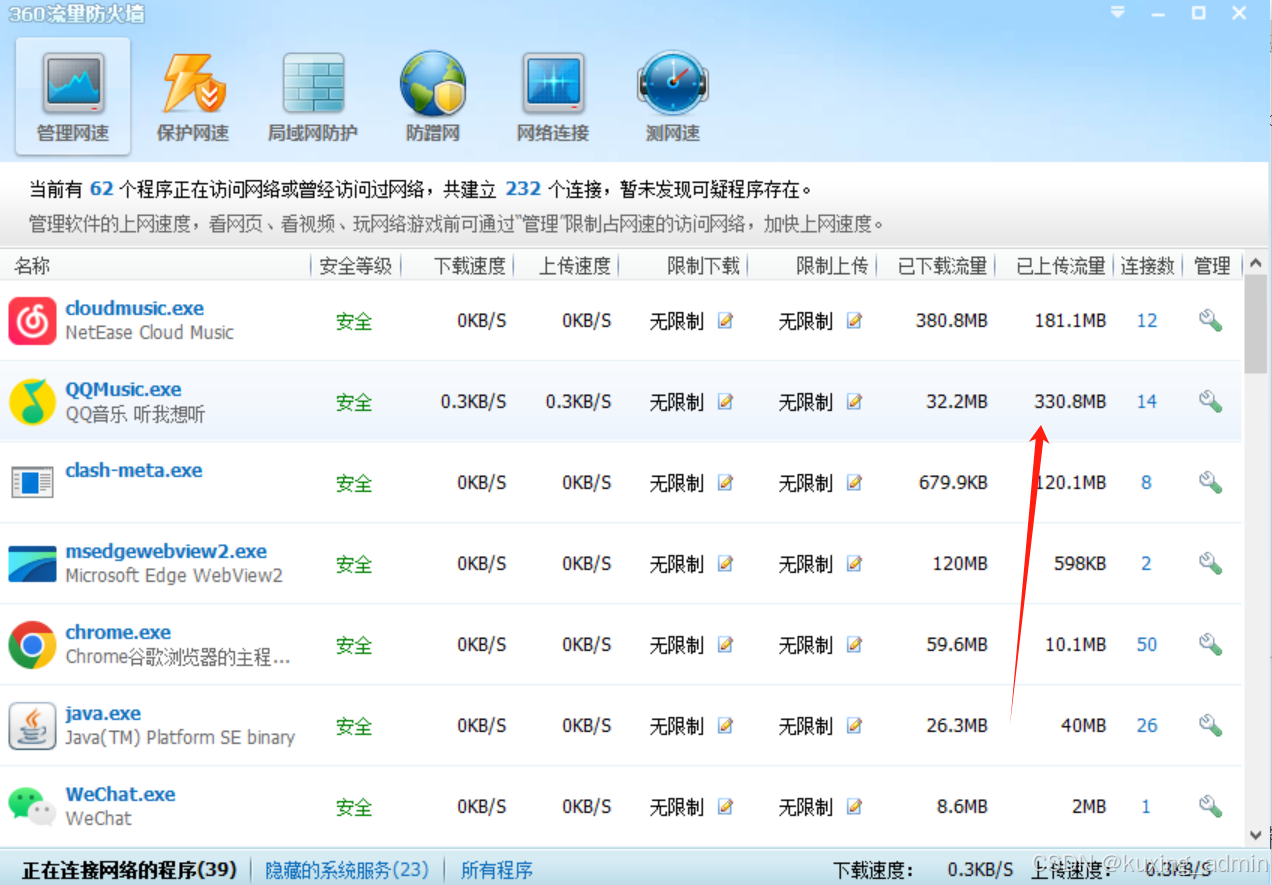Sort by 下载速度 column header

pyautogui.click(x=470, y=266)
